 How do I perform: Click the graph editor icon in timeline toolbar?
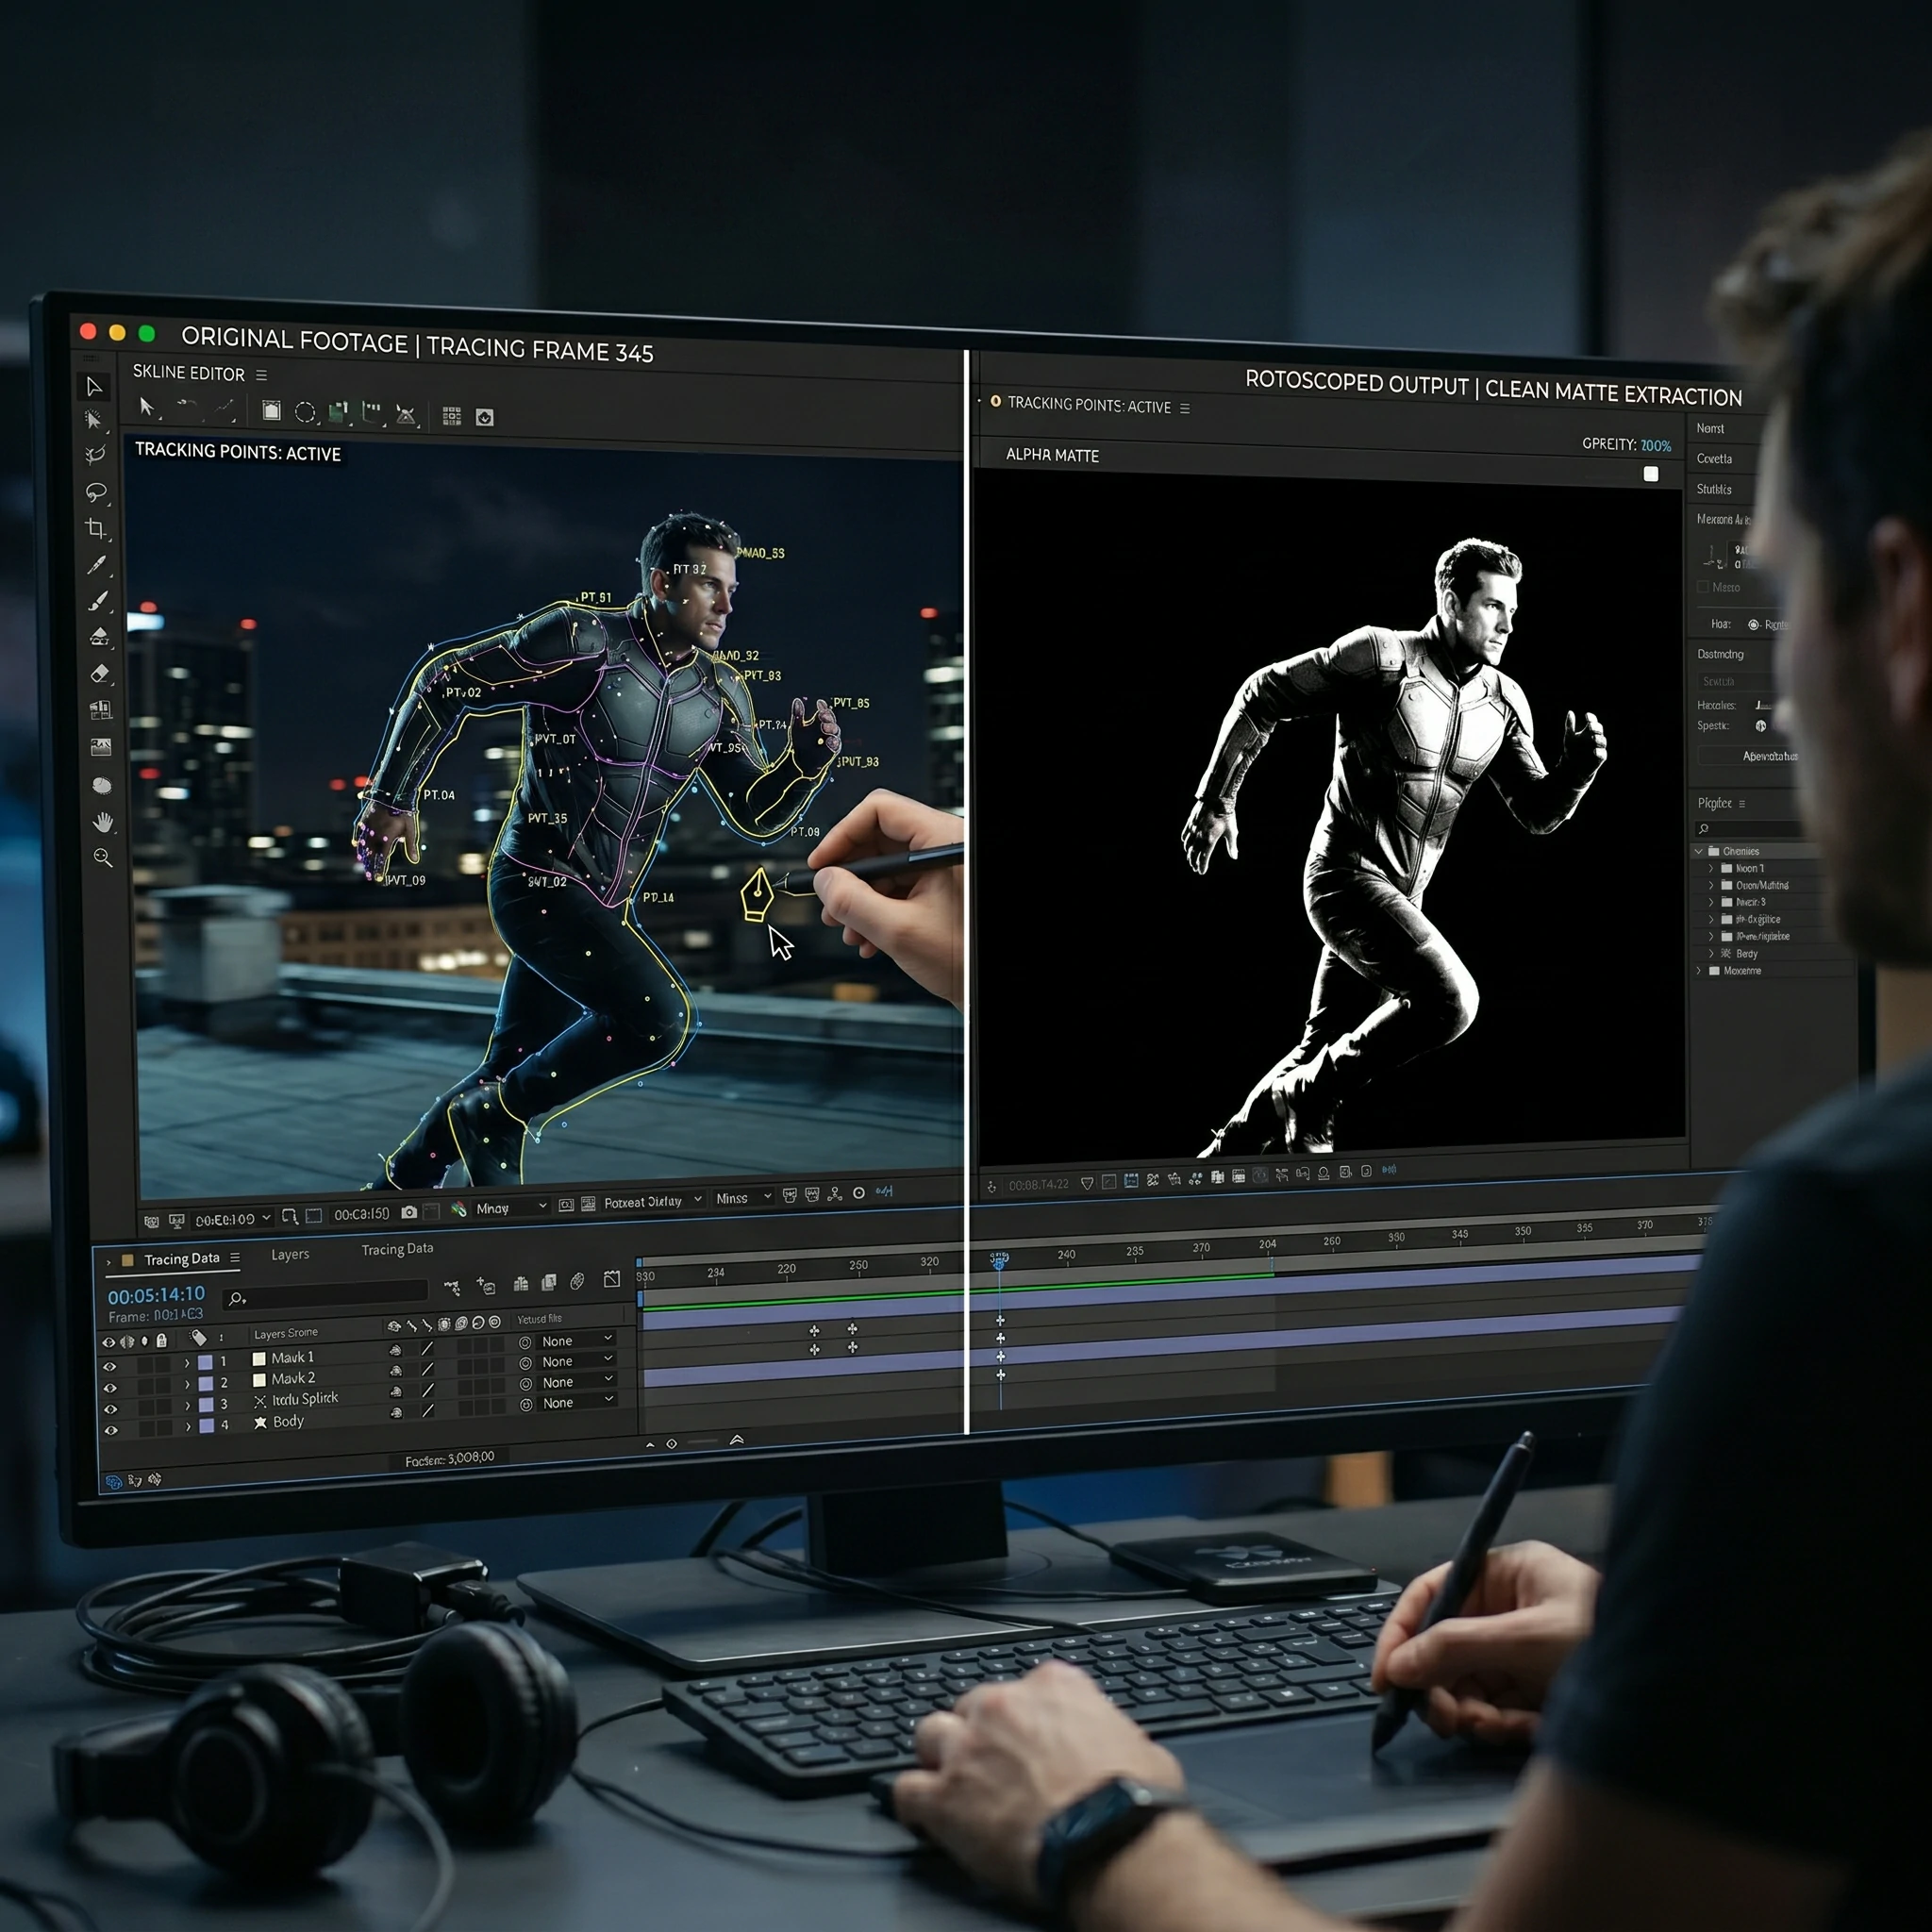612,1279
